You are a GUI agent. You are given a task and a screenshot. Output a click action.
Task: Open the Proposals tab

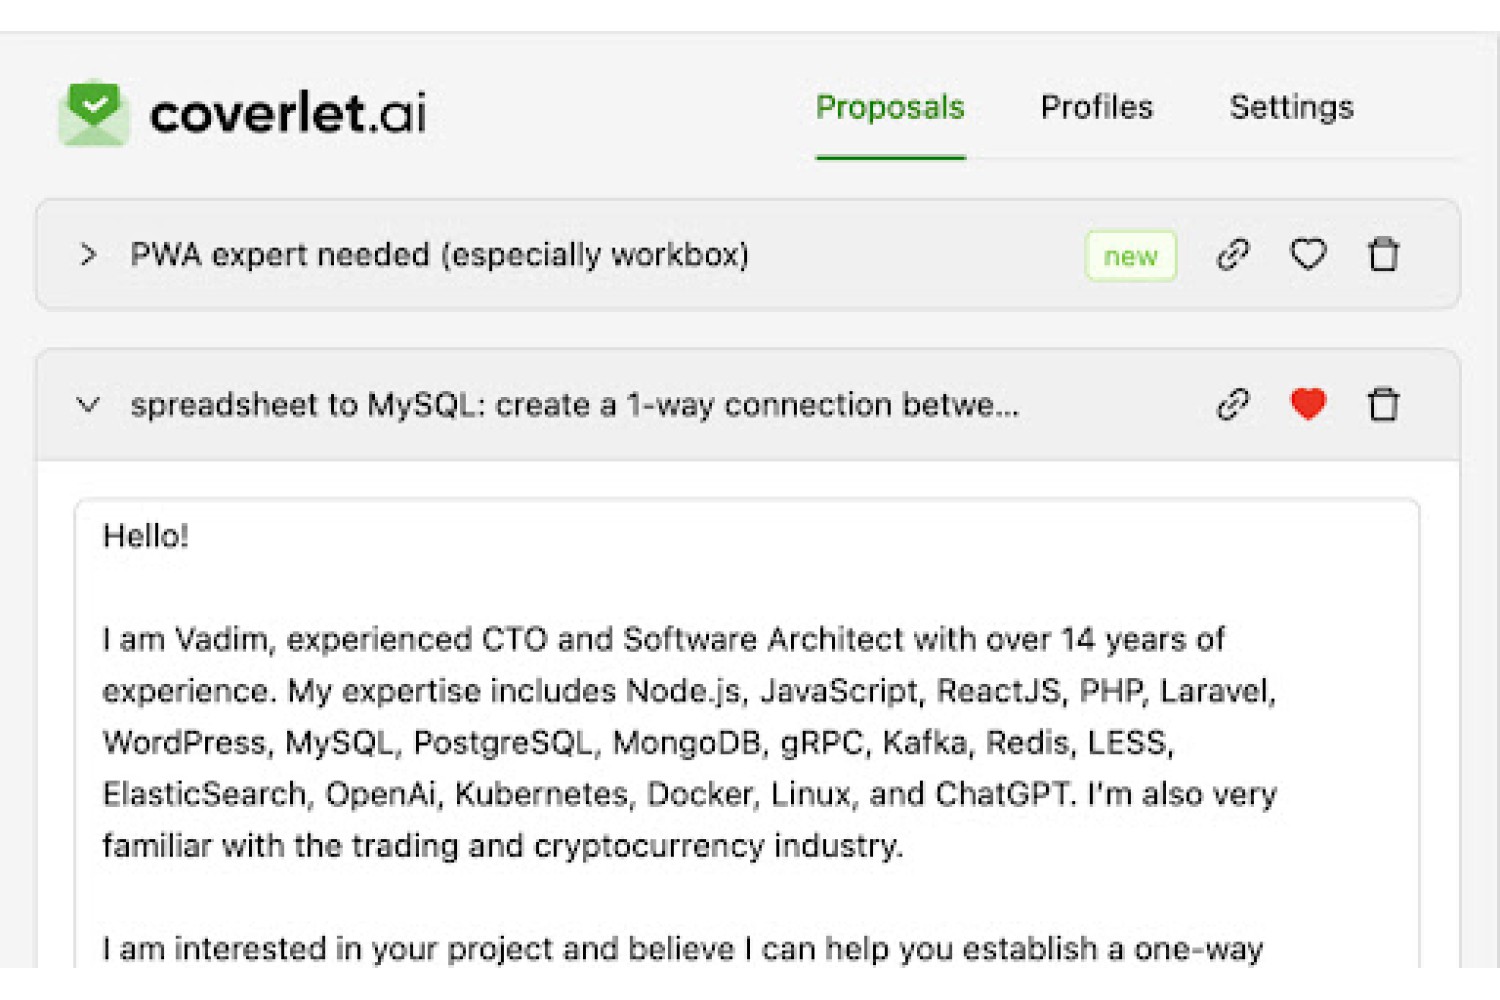point(890,107)
